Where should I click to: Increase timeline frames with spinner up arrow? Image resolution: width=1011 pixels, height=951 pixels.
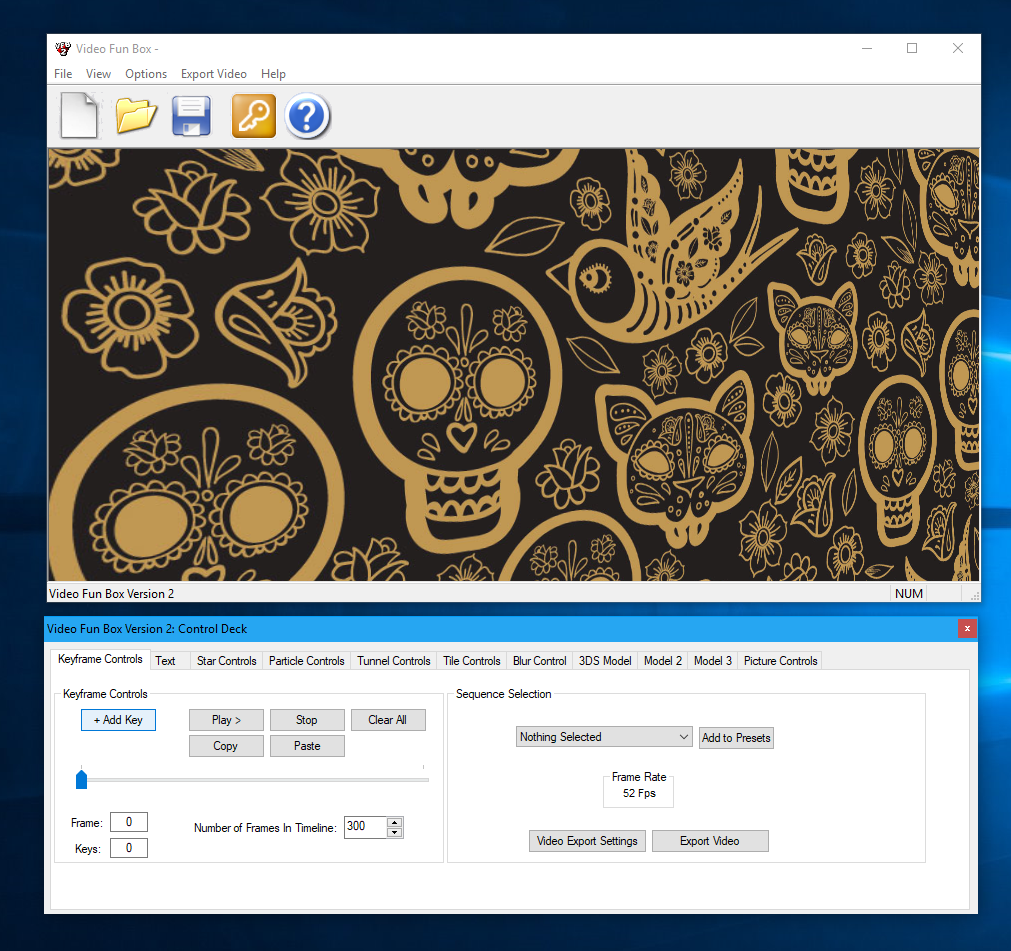[x=395, y=822]
